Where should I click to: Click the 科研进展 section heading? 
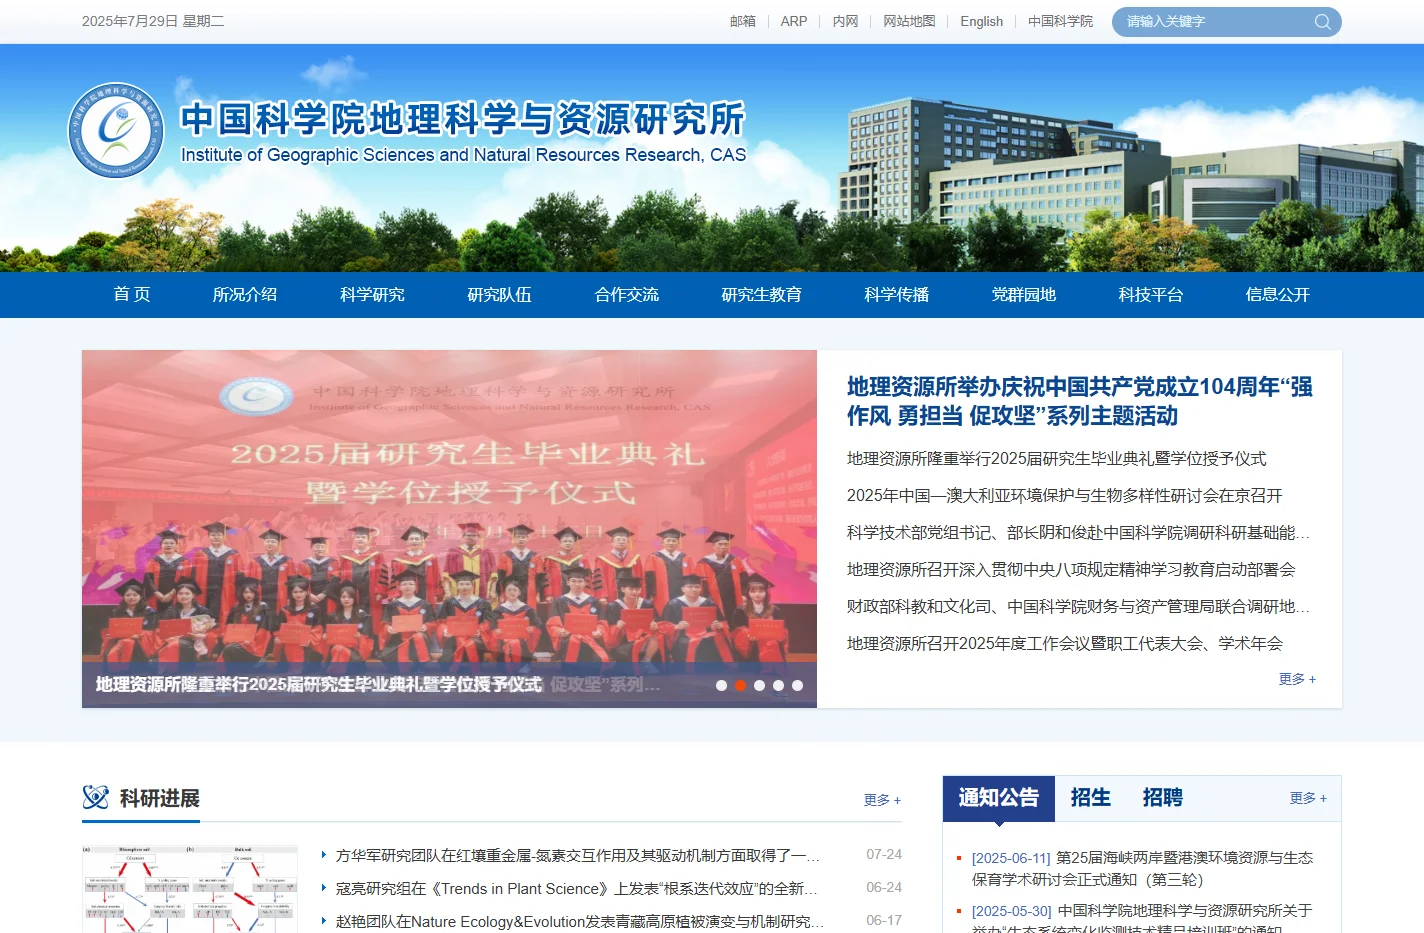click(x=160, y=798)
